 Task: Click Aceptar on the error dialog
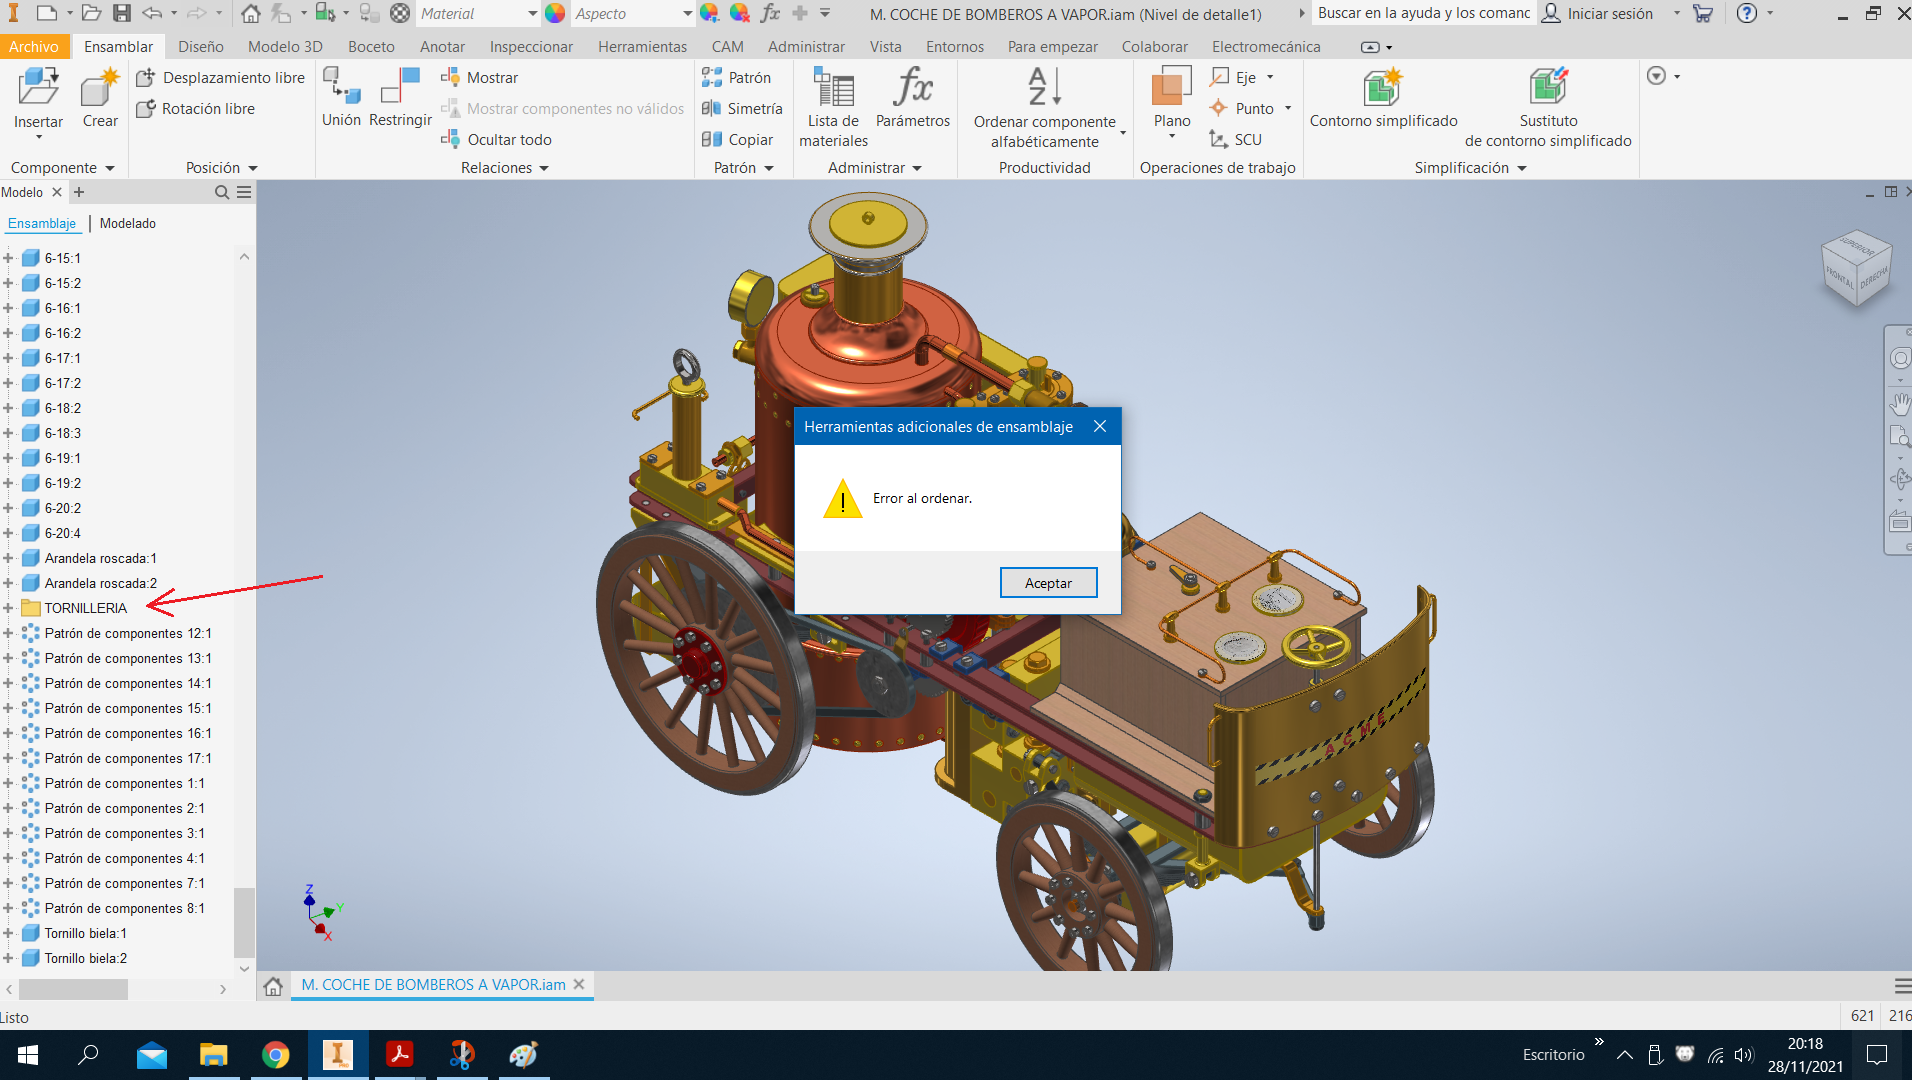[1048, 582]
